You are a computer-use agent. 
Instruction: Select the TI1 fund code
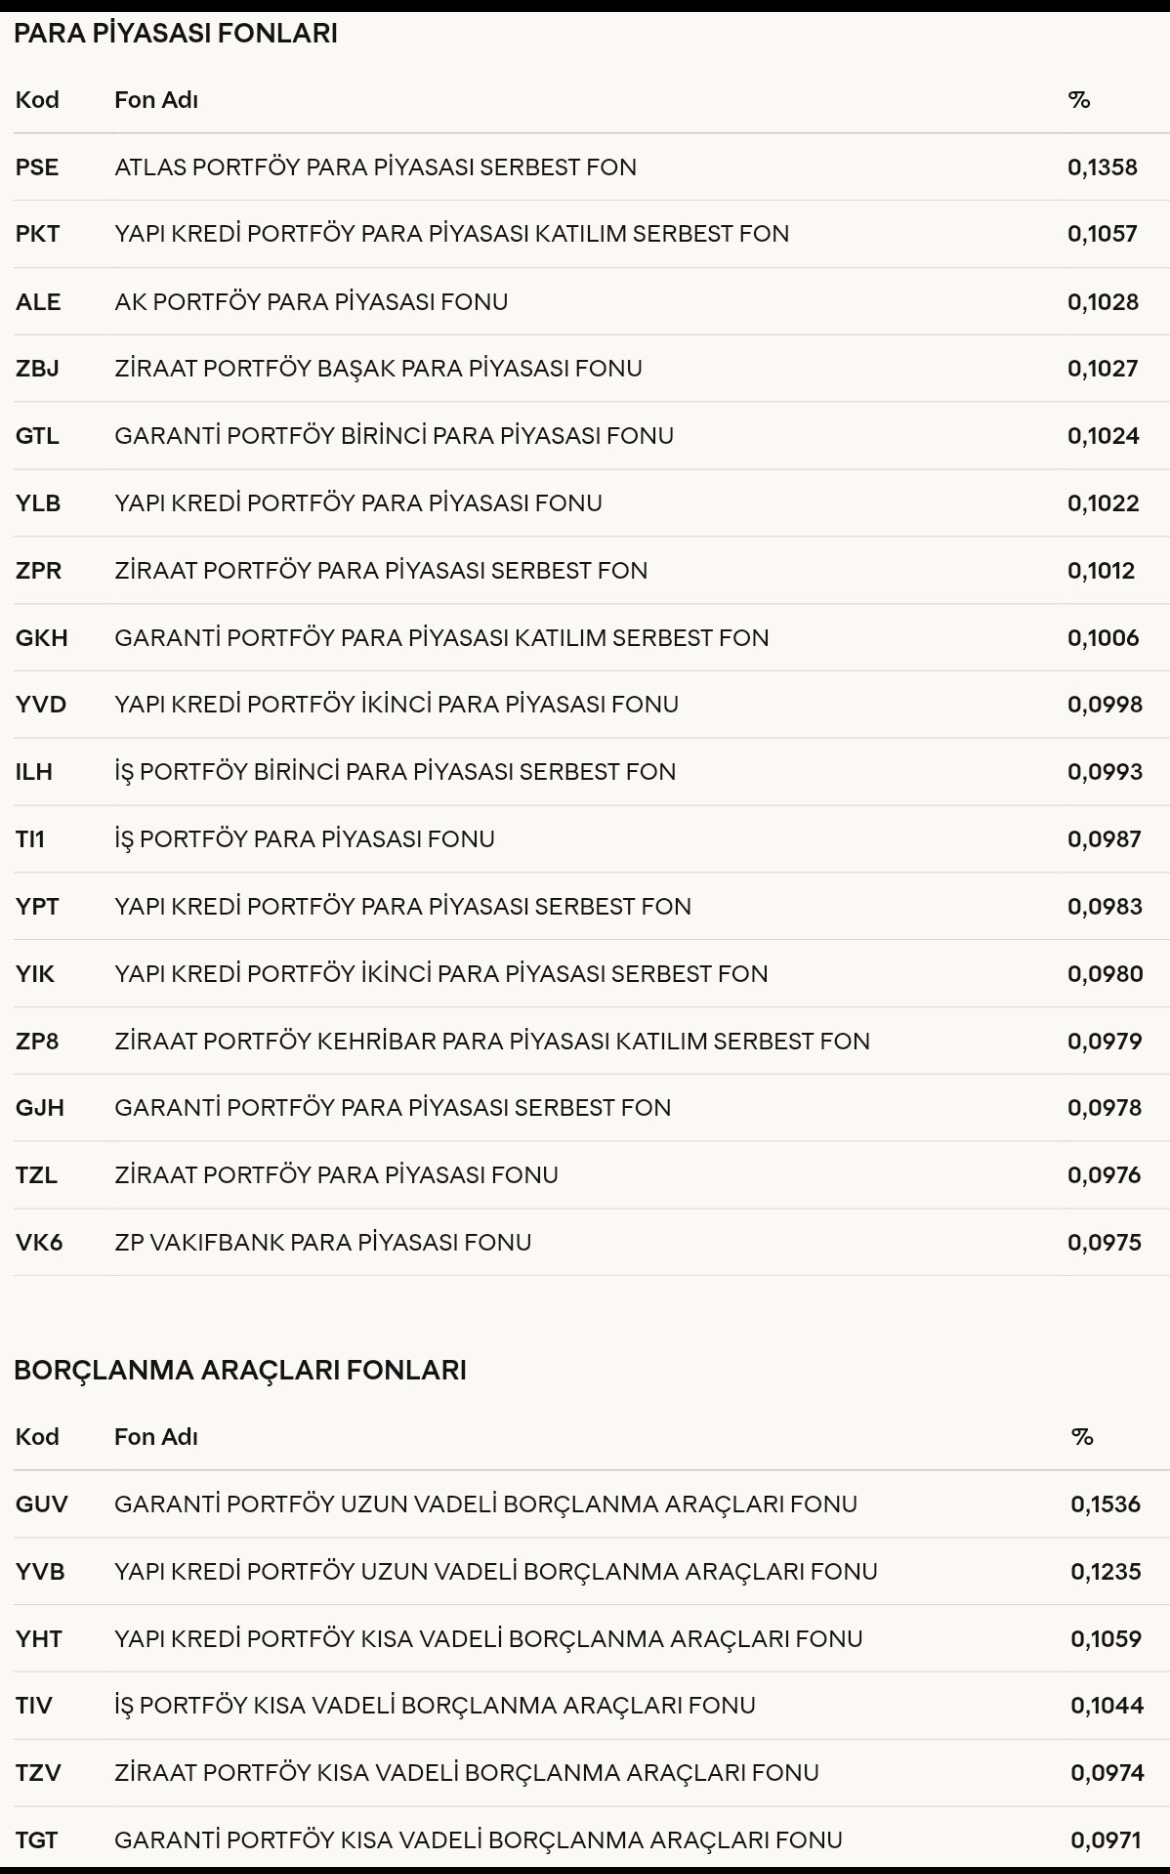(31, 839)
